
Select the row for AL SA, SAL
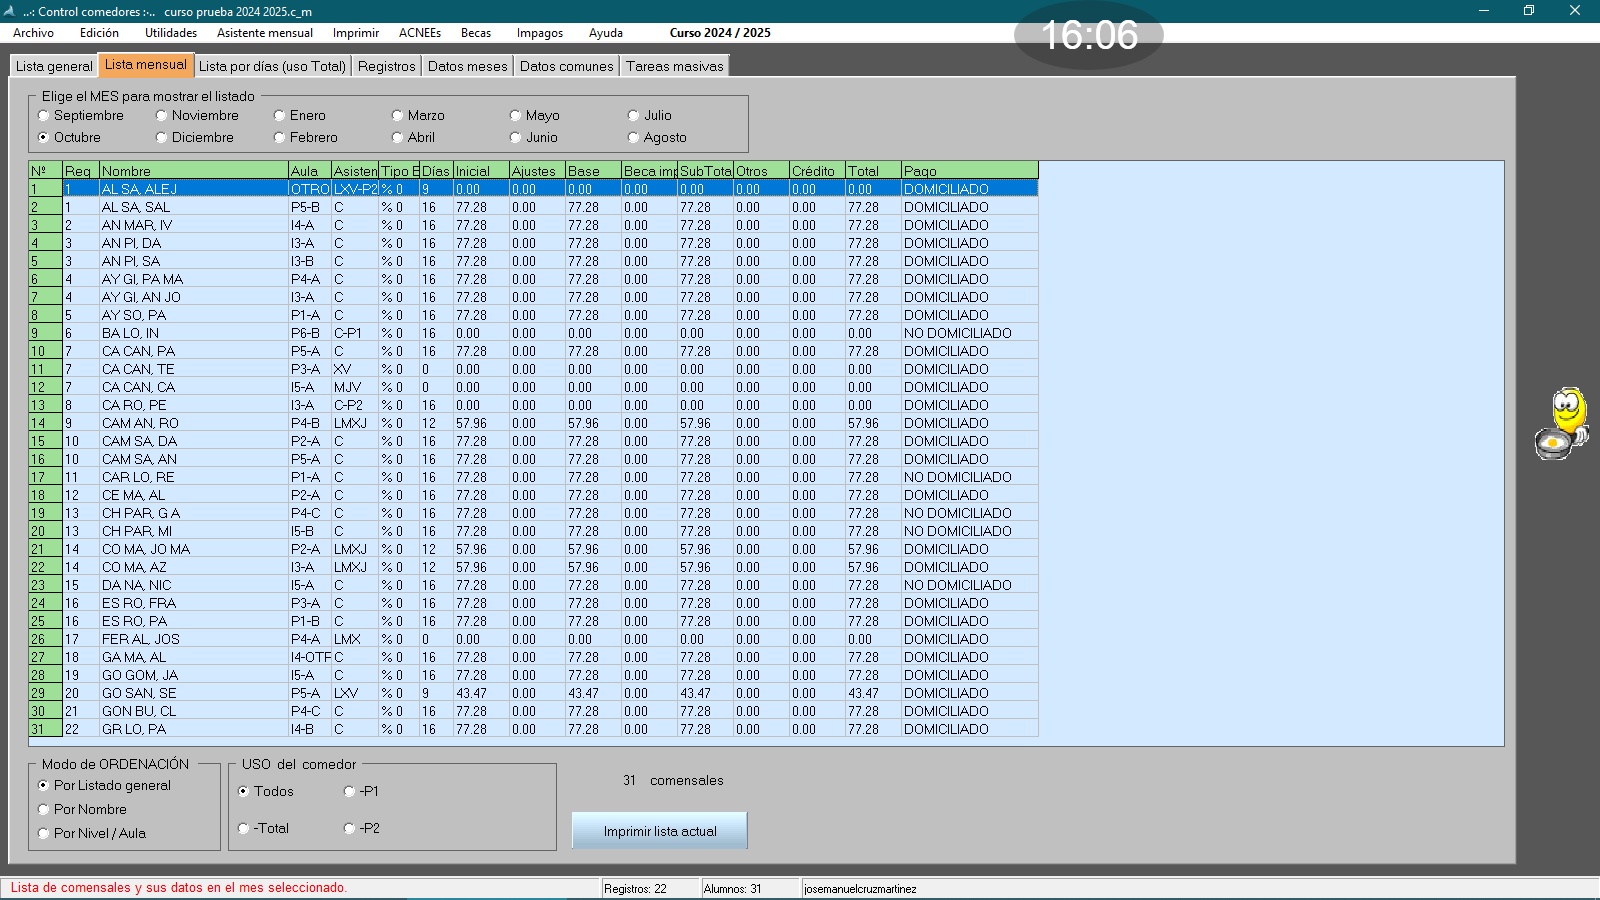(534, 207)
